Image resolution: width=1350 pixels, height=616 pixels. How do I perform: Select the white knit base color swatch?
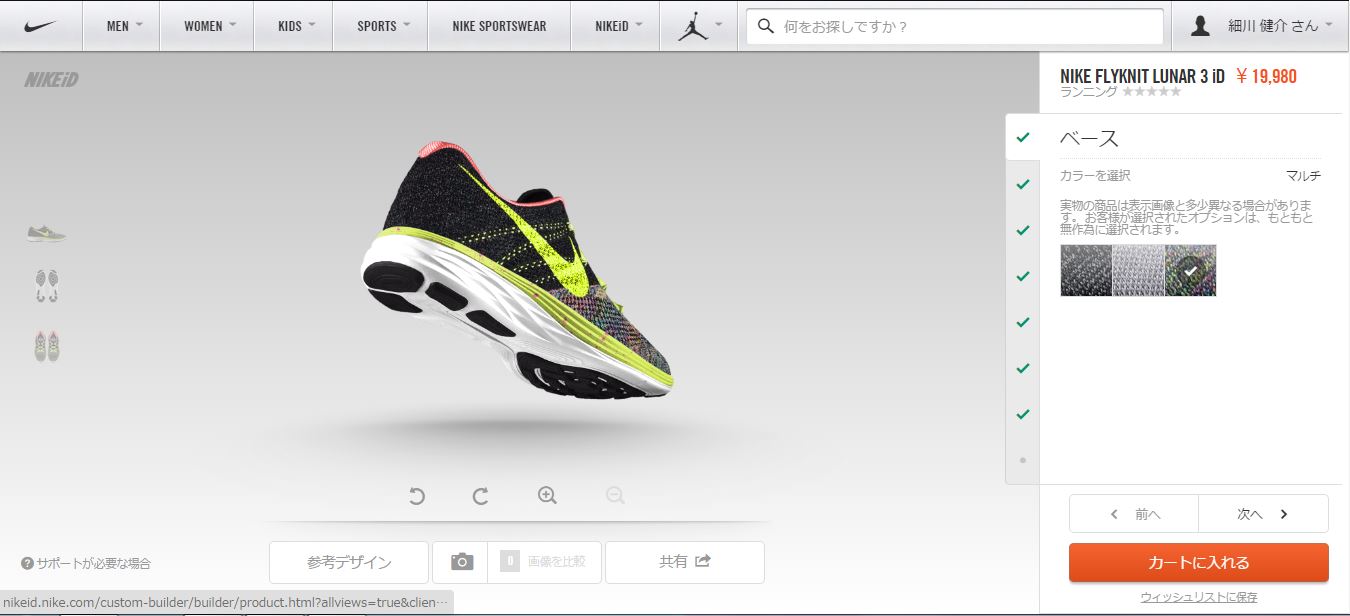(1138, 270)
